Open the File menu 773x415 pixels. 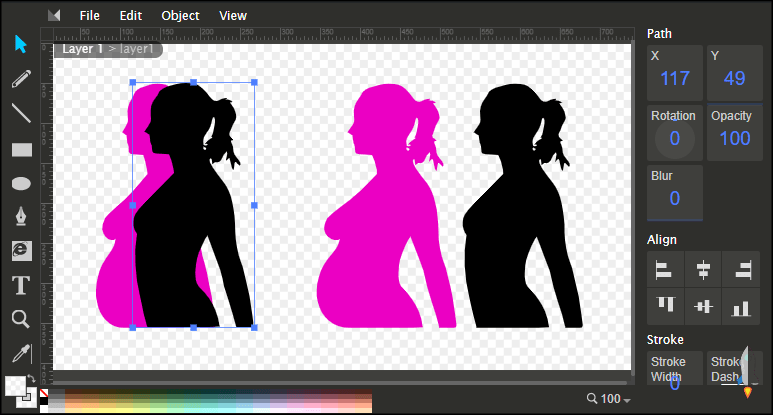point(89,16)
